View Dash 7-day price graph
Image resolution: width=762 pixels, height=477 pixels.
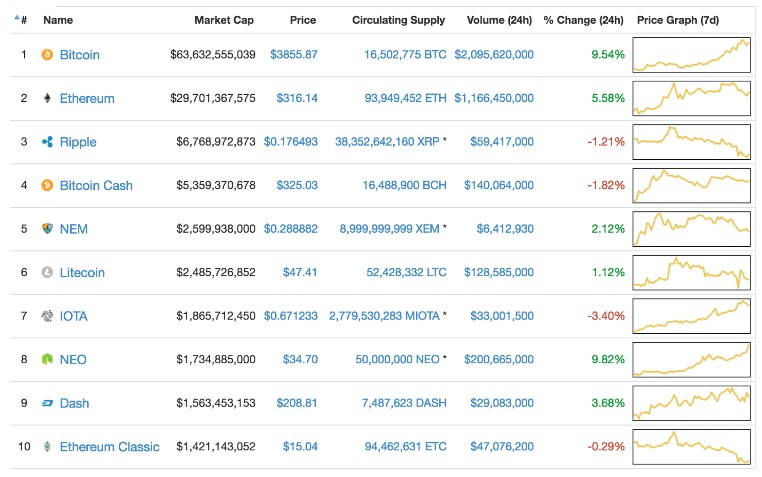692,403
